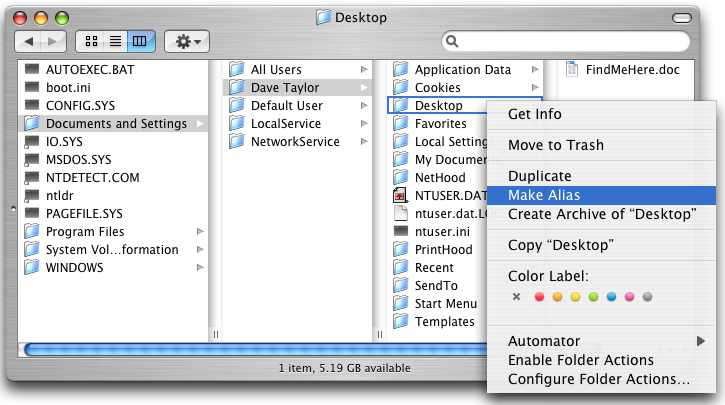725x405 pixels.
Task: Click the LocalService folder icon
Action: [237, 123]
